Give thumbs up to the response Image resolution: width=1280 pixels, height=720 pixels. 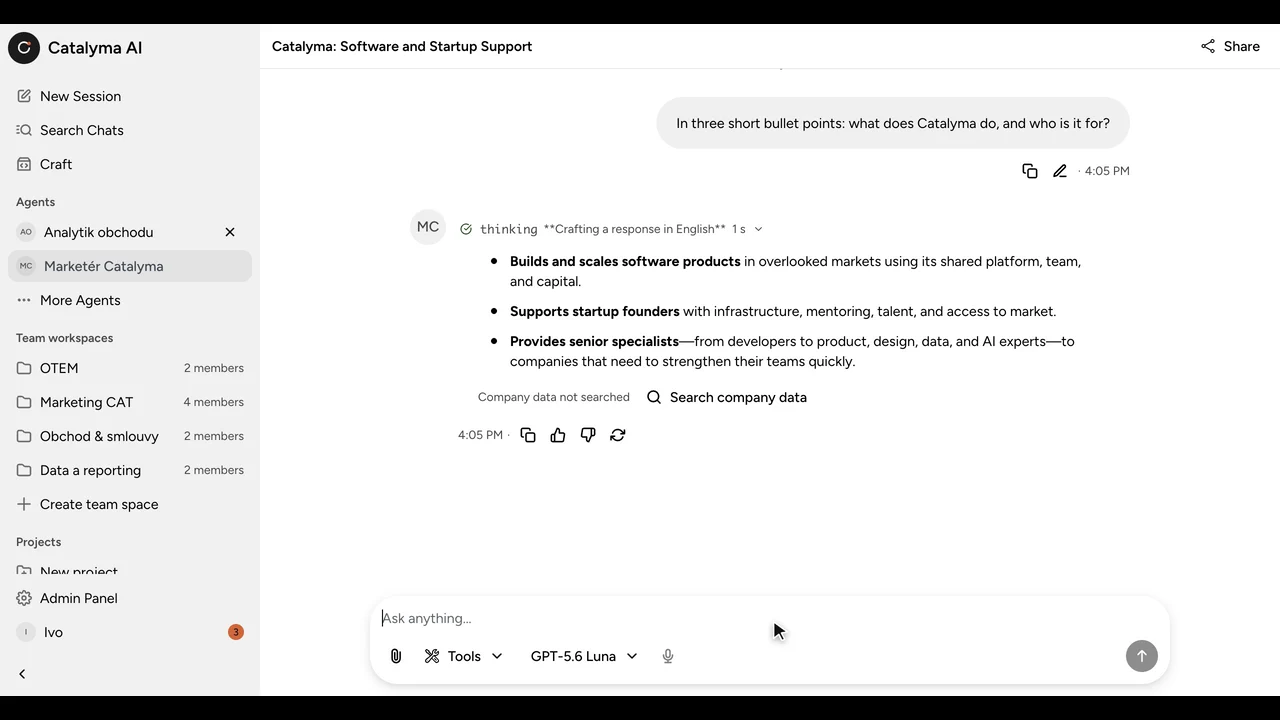(x=558, y=435)
